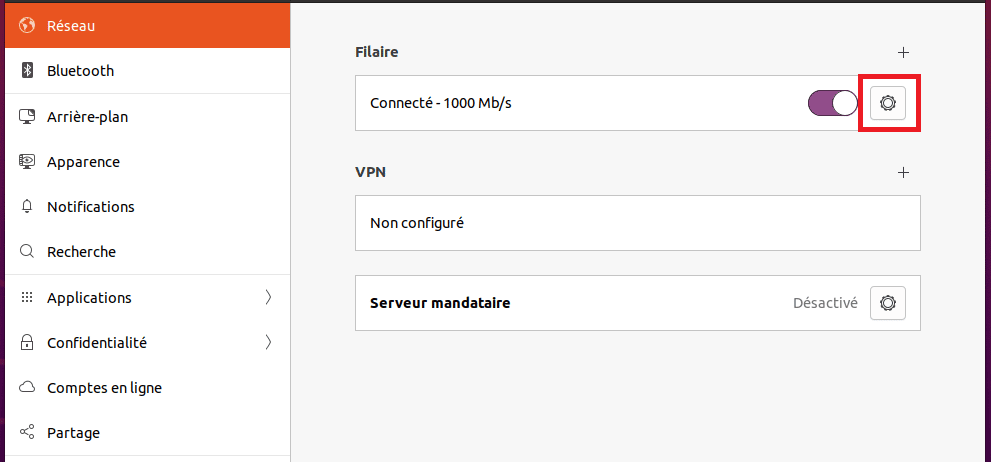Open wired connection settings gear
The height and width of the screenshot is (462, 991).
(x=888, y=103)
